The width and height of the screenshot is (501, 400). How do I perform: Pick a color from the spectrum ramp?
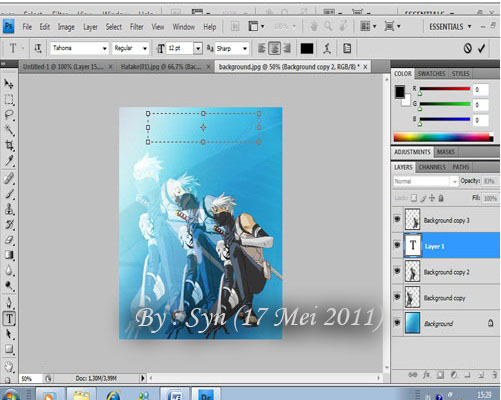pyautogui.click(x=443, y=137)
